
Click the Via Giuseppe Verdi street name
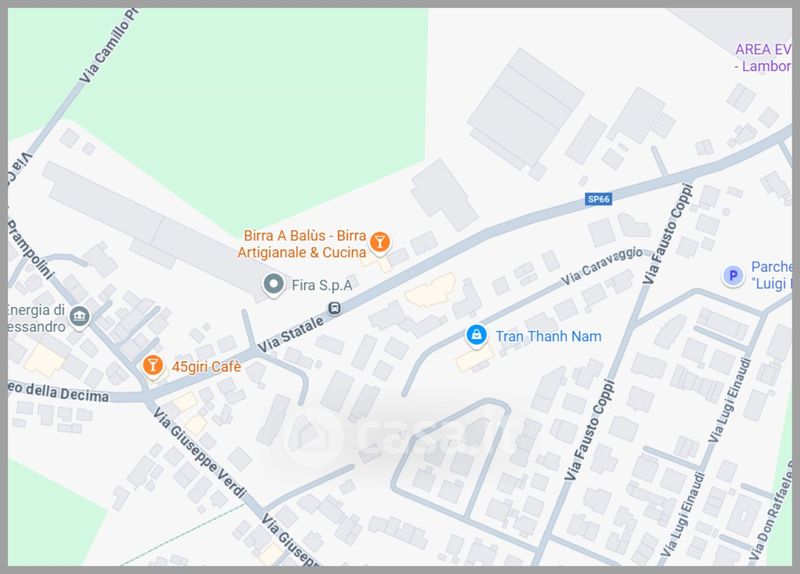point(200,452)
